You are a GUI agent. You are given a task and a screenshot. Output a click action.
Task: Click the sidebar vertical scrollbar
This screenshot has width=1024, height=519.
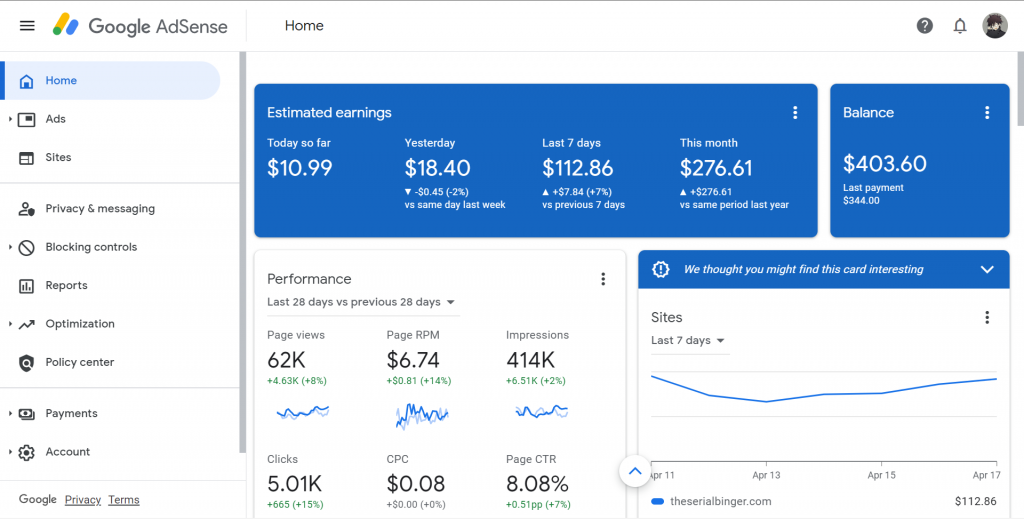click(242, 250)
